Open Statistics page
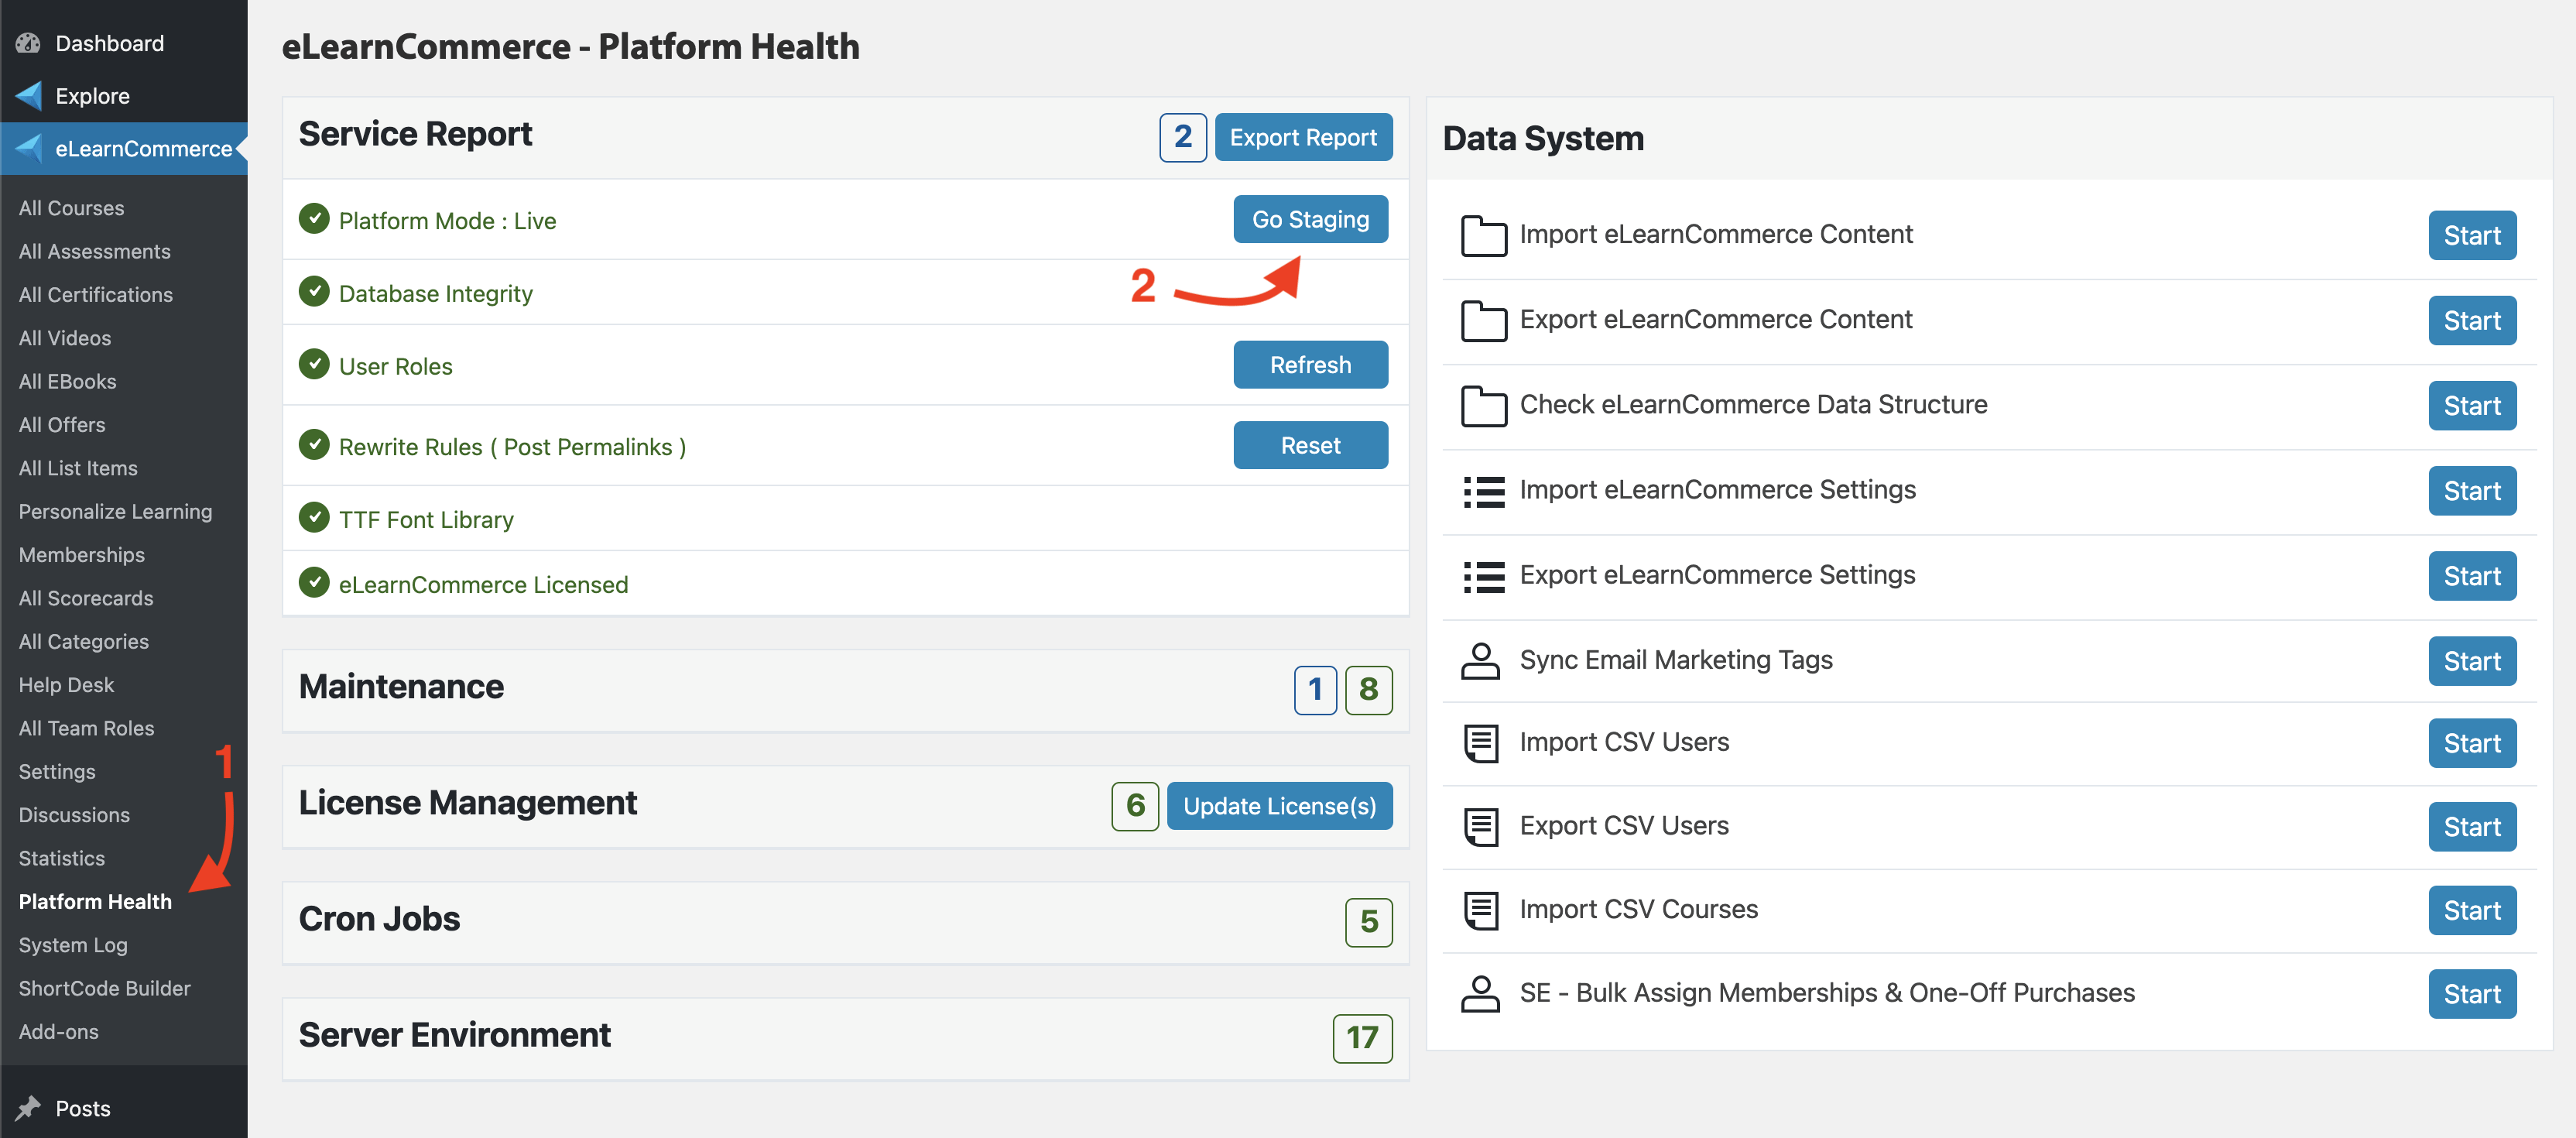 click(62, 858)
